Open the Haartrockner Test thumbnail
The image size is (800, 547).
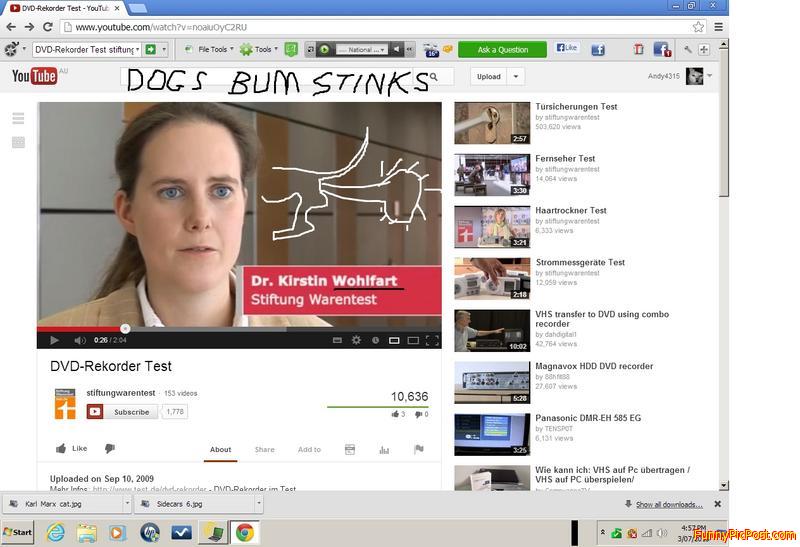pyautogui.click(x=492, y=227)
